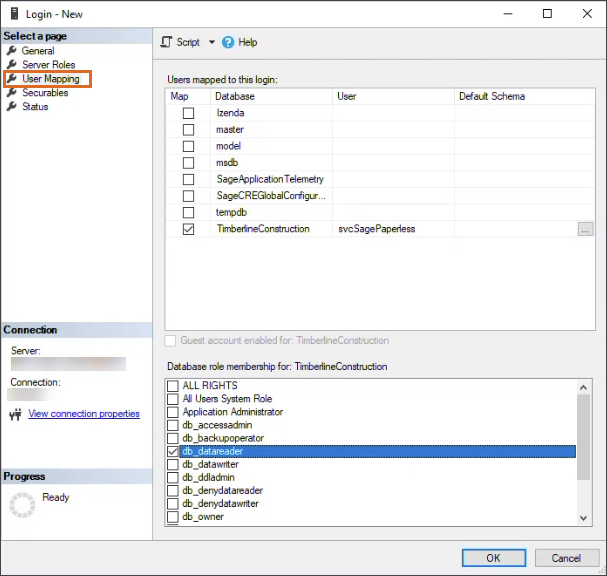The image size is (607, 576).
Task: Click the ellipsis button for Default Schema
Action: [585, 229]
